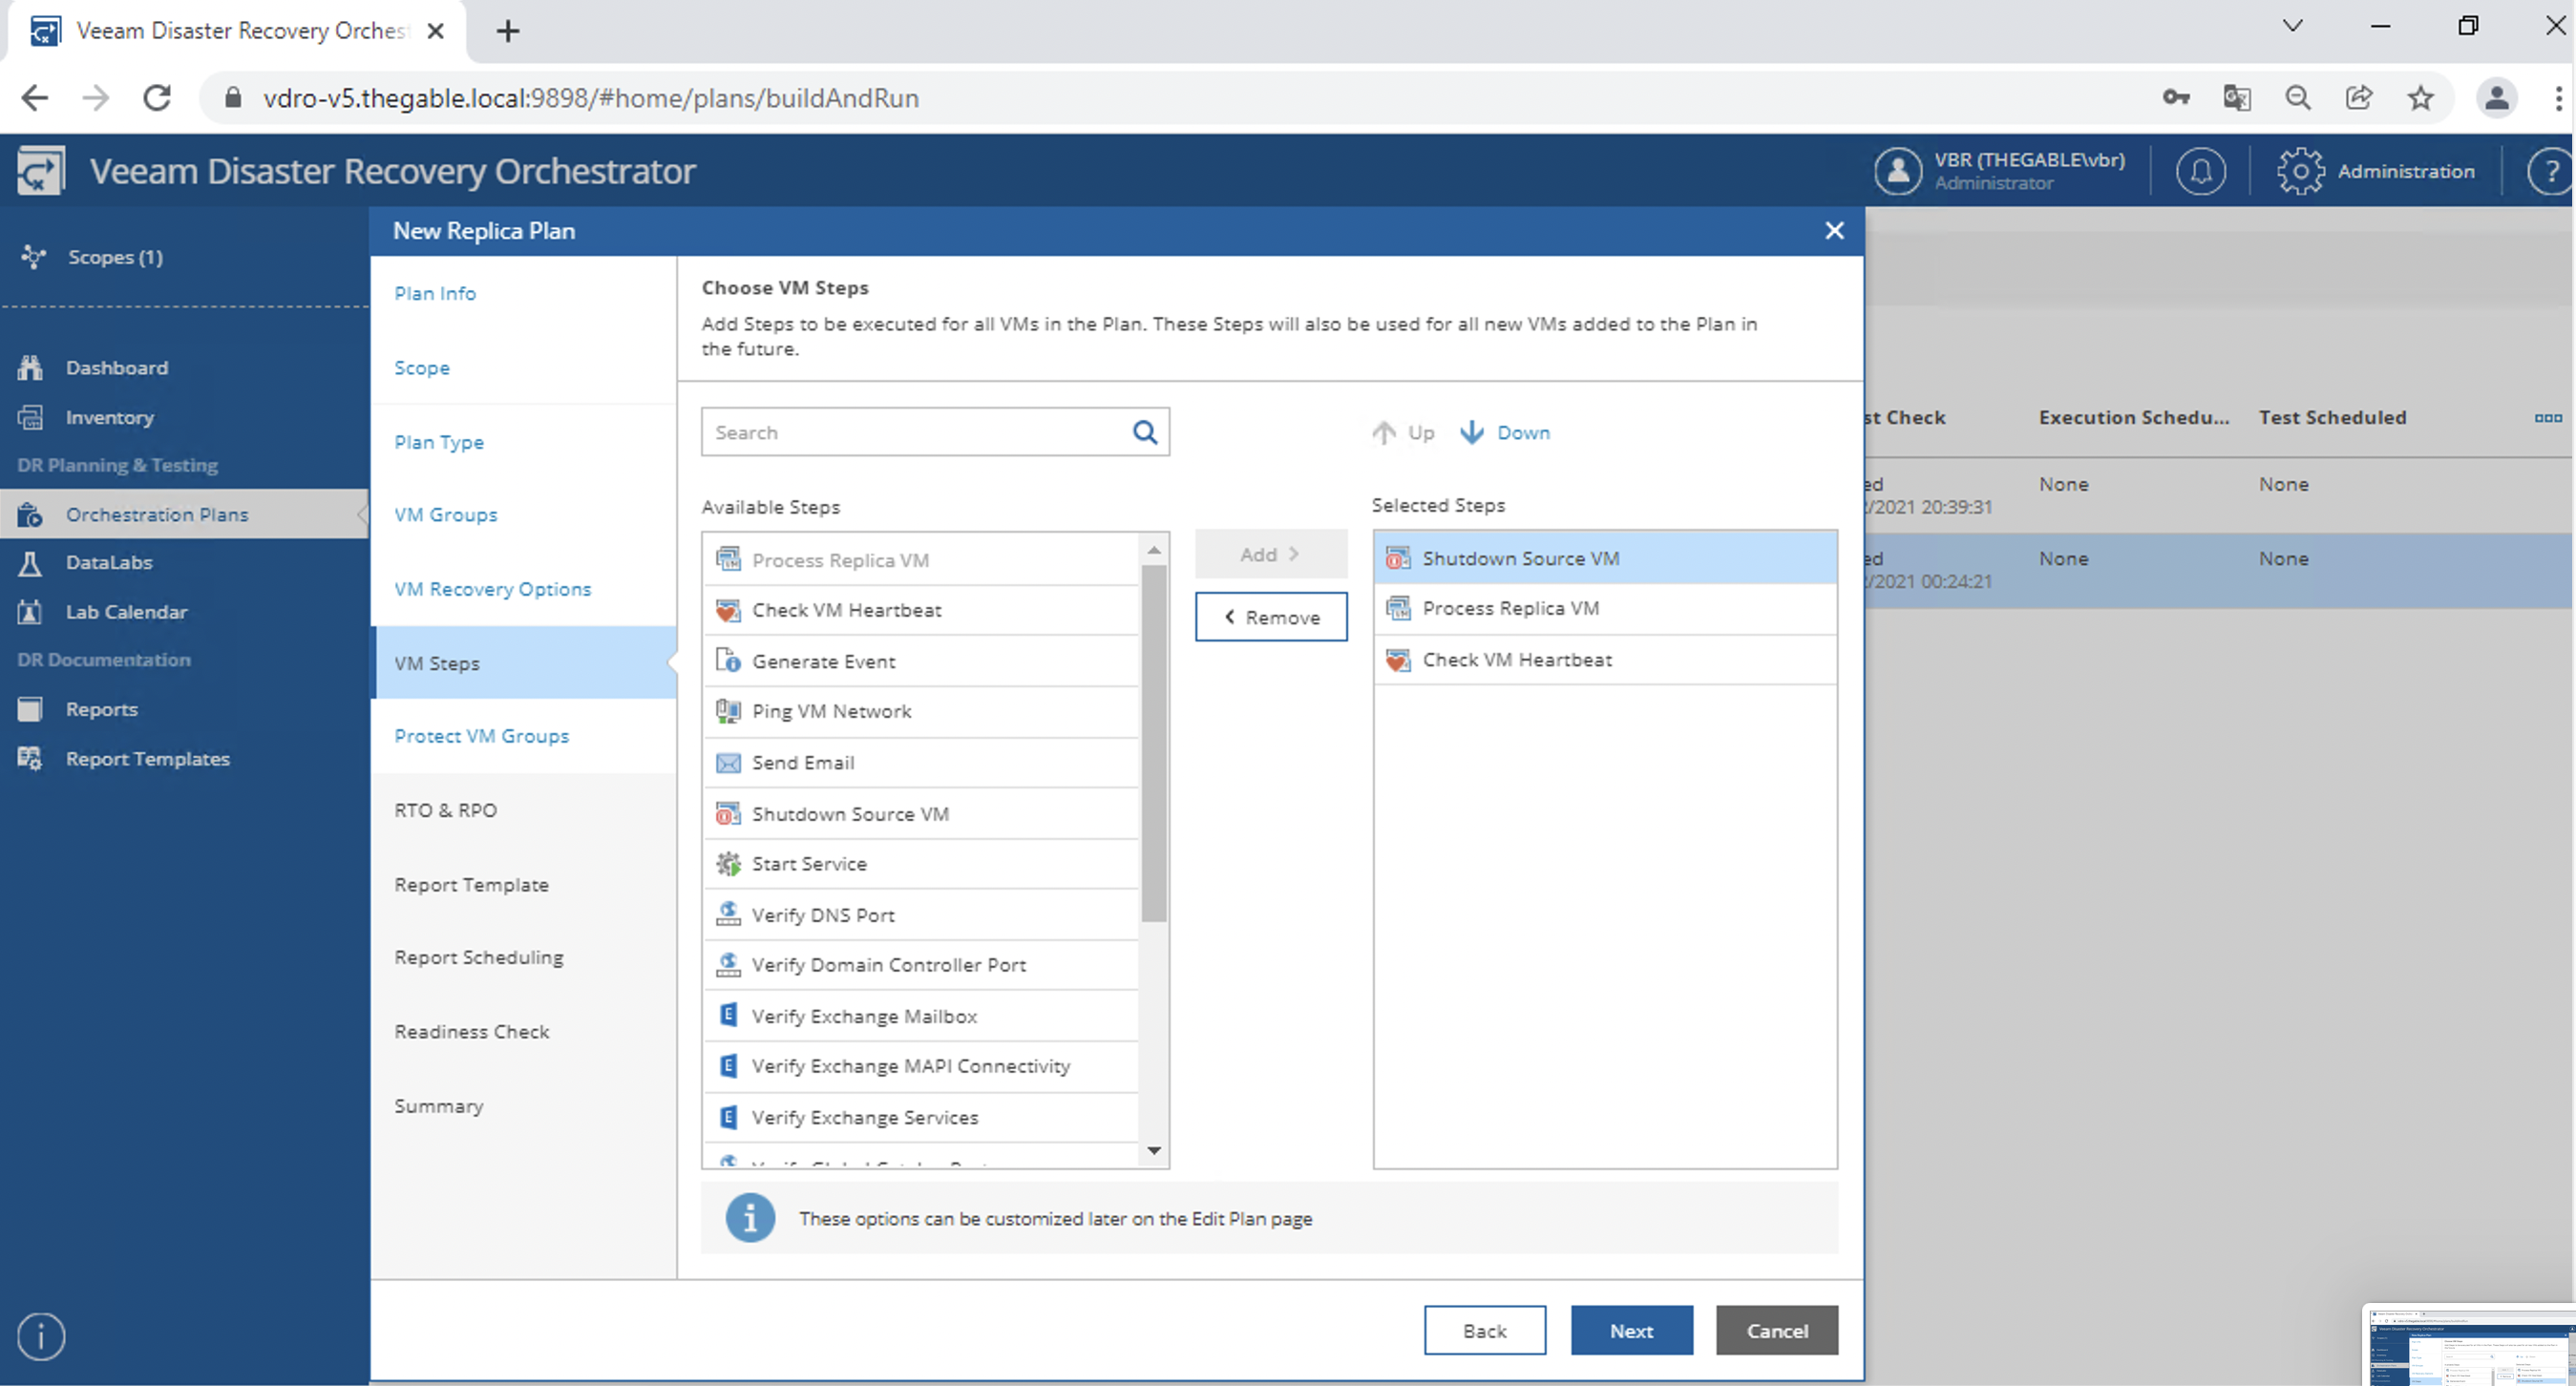Click search magnifier icon in steps search
This screenshot has height=1386, width=2576.
point(1144,432)
